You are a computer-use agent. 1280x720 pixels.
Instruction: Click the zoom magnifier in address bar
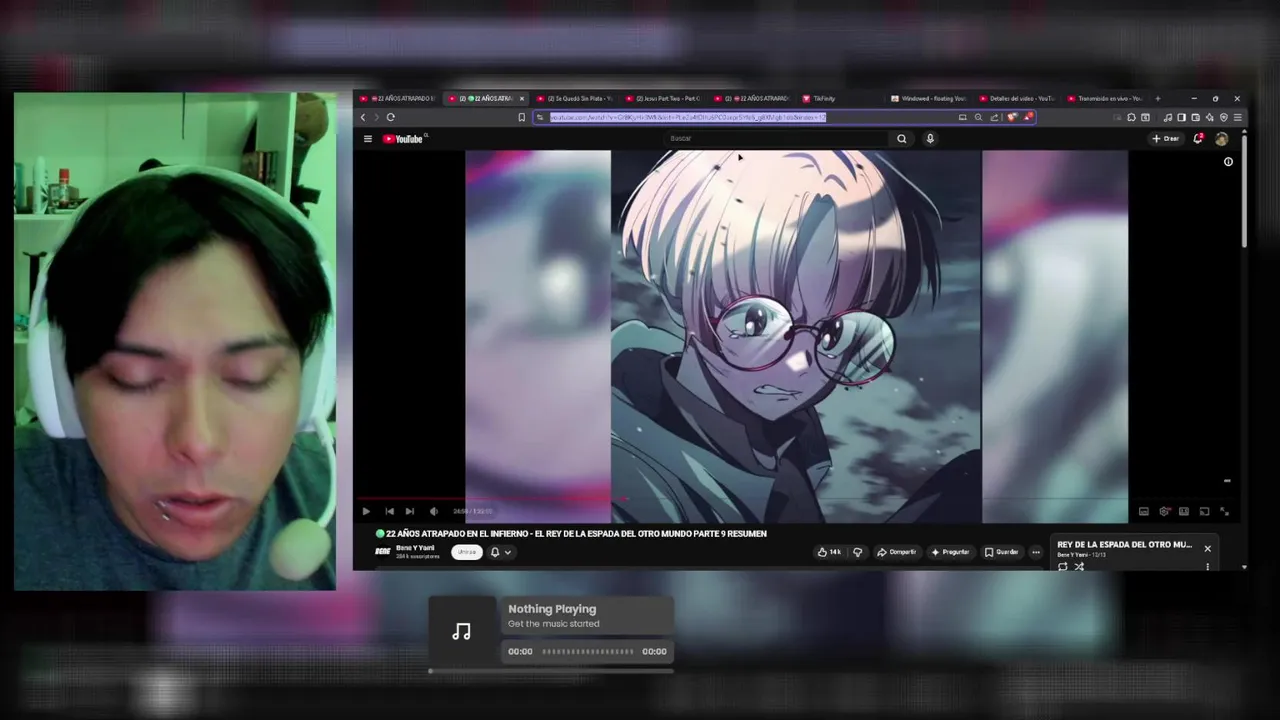coord(978,117)
